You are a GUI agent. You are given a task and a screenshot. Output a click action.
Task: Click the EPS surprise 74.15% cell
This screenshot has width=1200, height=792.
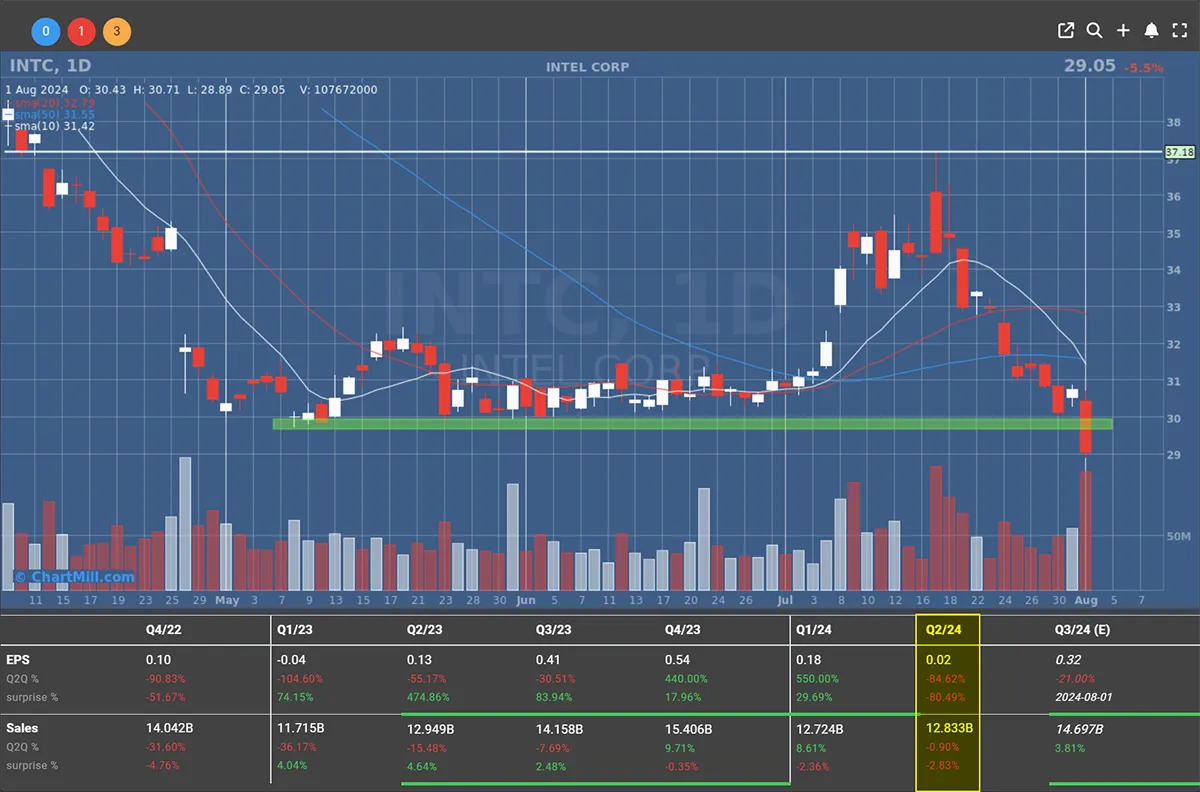point(294,697)
